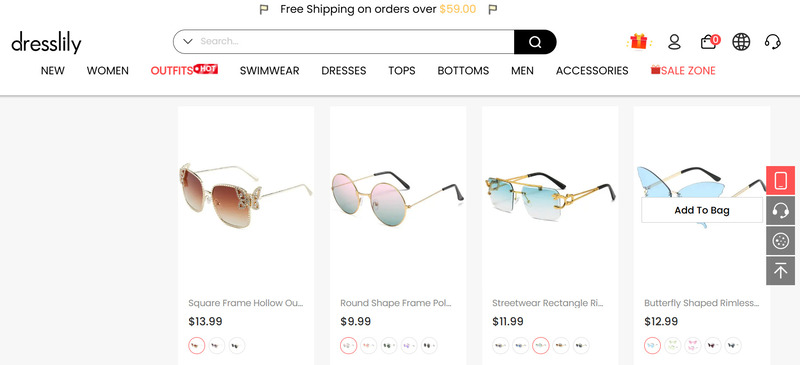
Task: Open the gift box promotions icon
Action: [639, 41]
